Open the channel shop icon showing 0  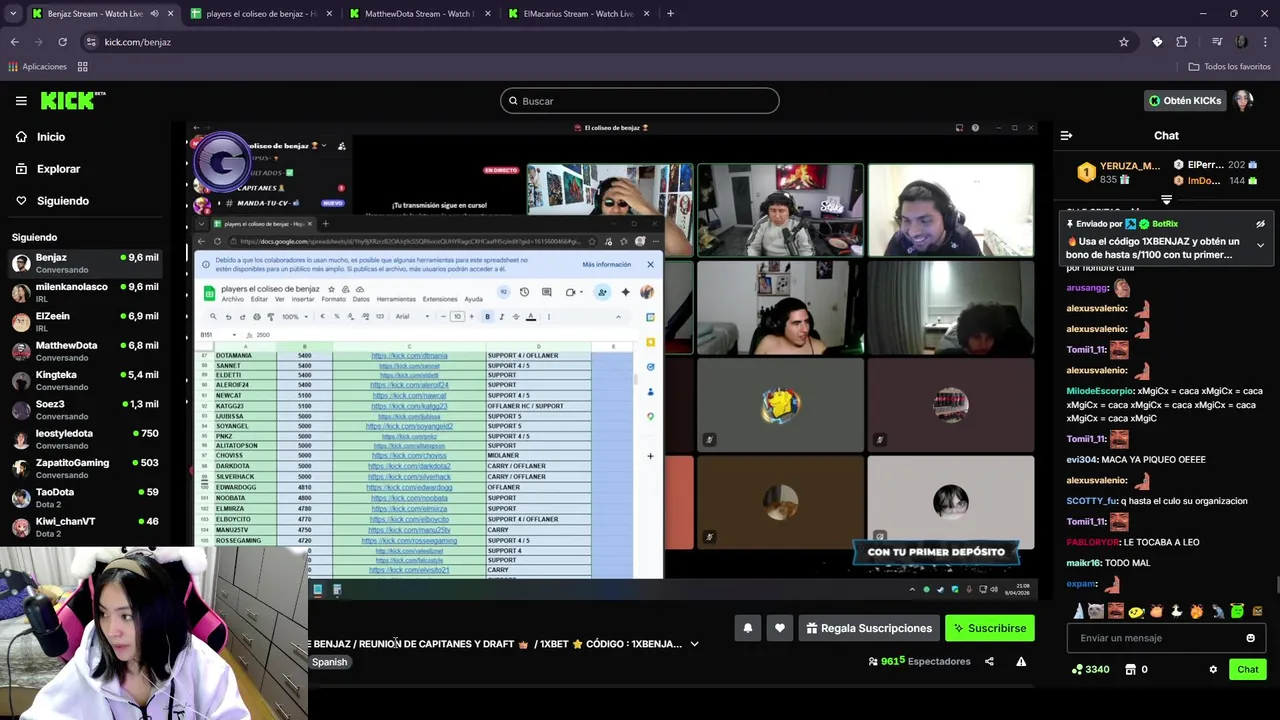[x=1136, y=669]
